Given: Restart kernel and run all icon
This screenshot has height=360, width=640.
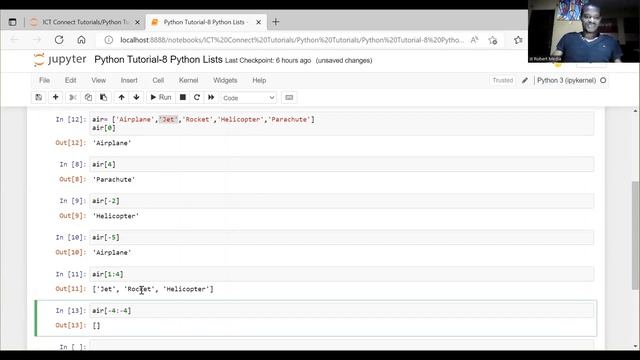Looking at the screenshot, I should (x=211, y=98).
